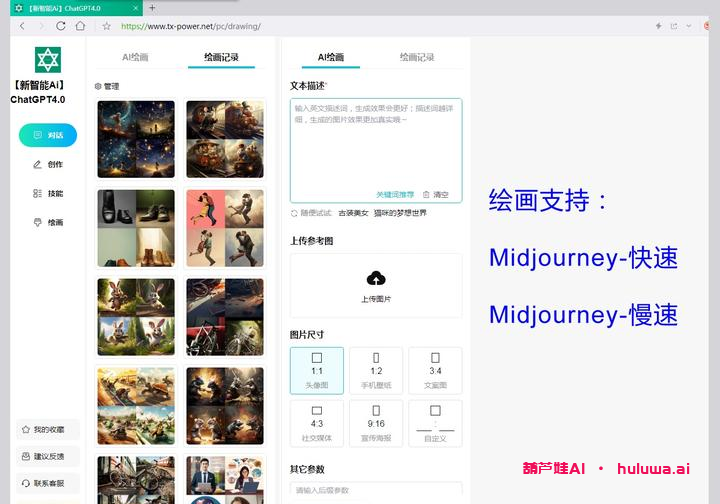Image resolution: width=720 pixels, height=504 pixels.
Task: Expand the address bar dropdown chevron
Action: click(689, 26)
